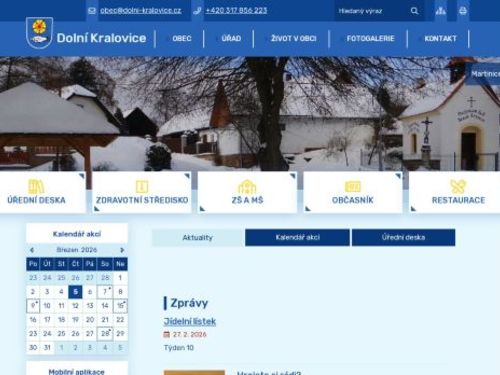This screenshot has width=500, height=375.
Task: Open the Jídelní lístek news link
Action: [190, 322]
